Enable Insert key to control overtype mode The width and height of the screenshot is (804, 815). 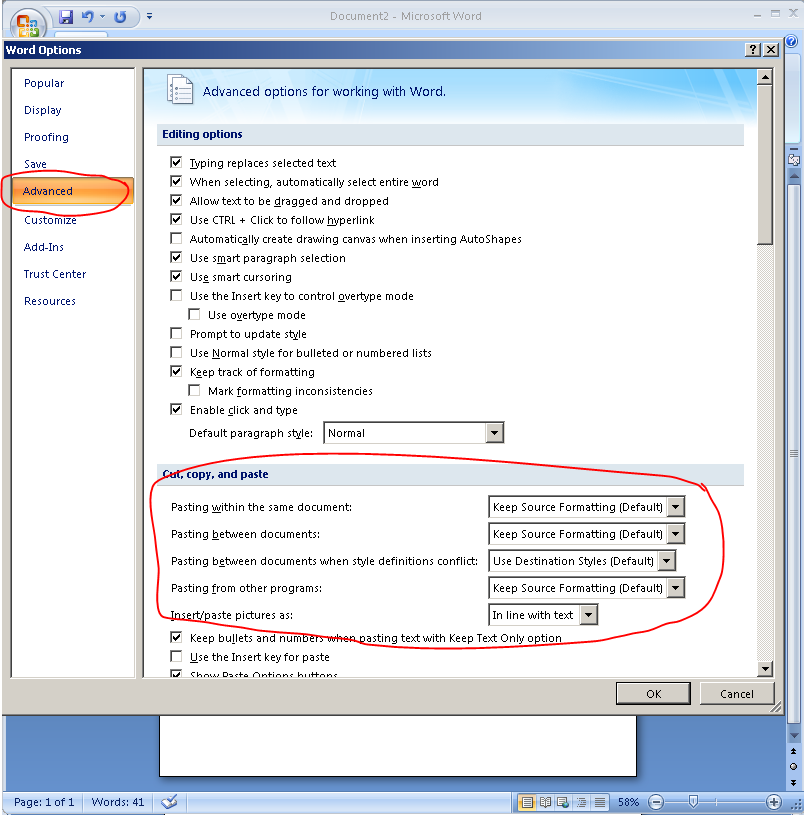click(176, 295)
